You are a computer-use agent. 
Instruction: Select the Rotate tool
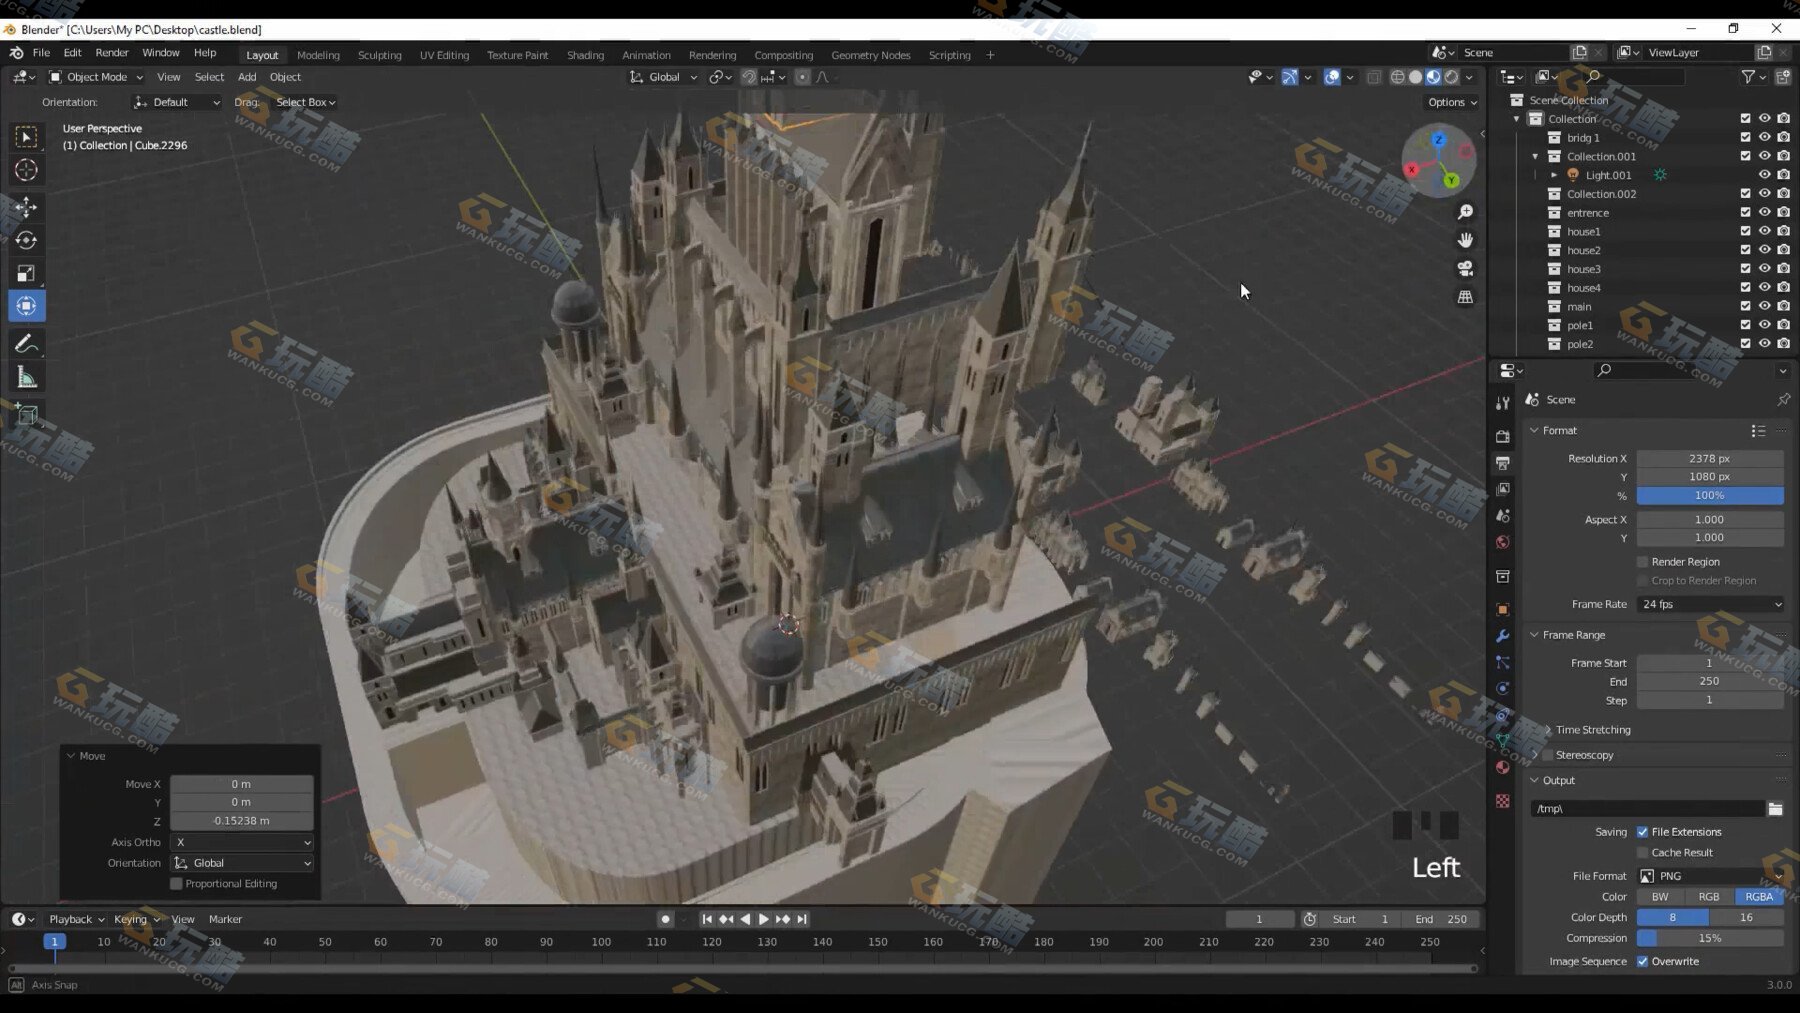click(27, 240)
